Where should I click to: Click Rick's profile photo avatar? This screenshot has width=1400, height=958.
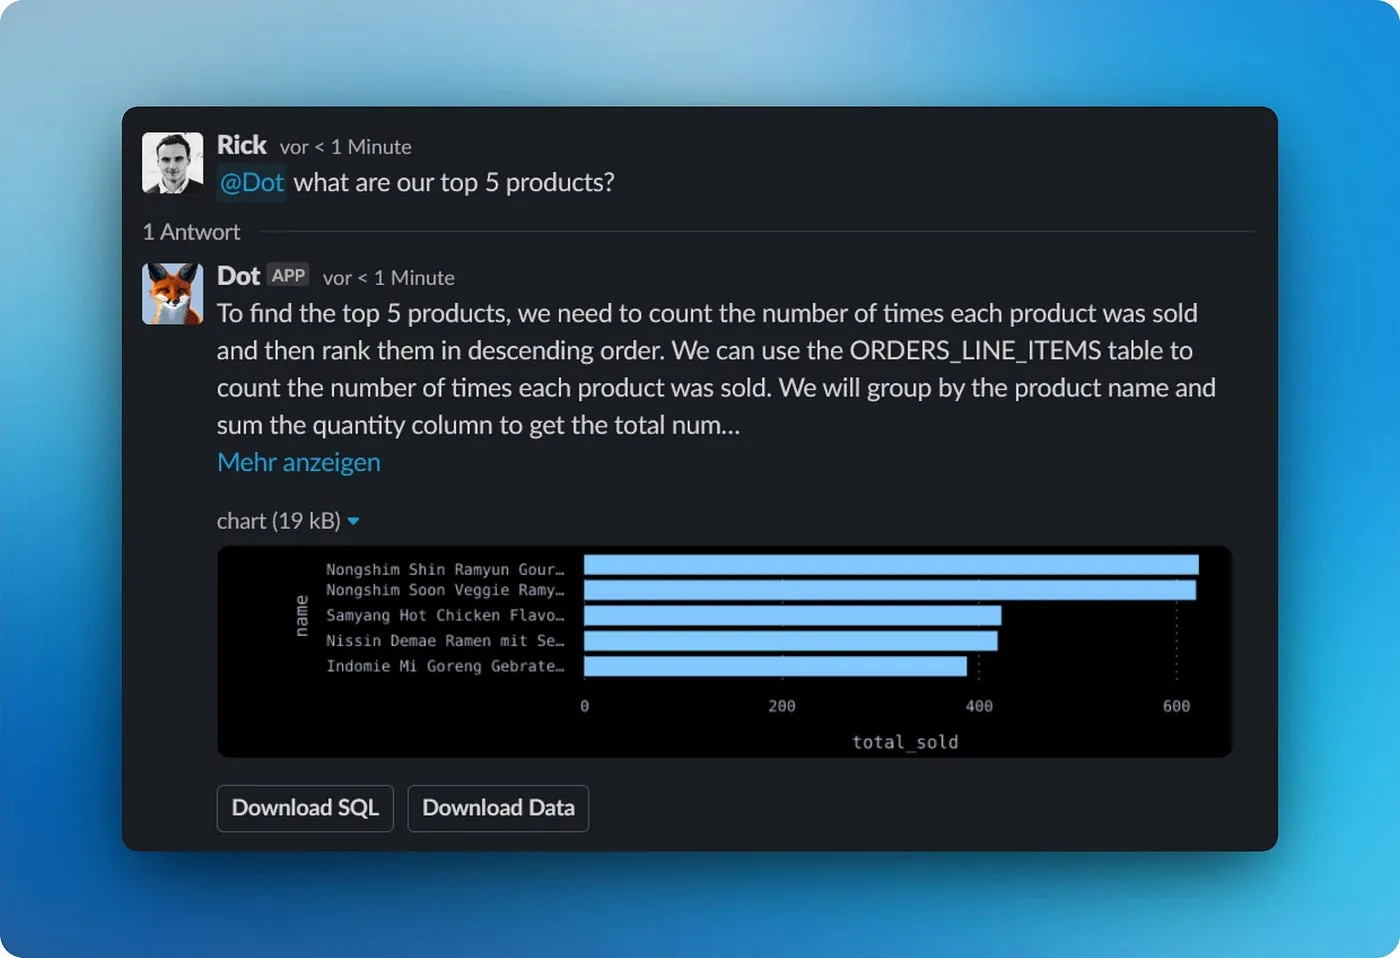(x=173, y=163)
